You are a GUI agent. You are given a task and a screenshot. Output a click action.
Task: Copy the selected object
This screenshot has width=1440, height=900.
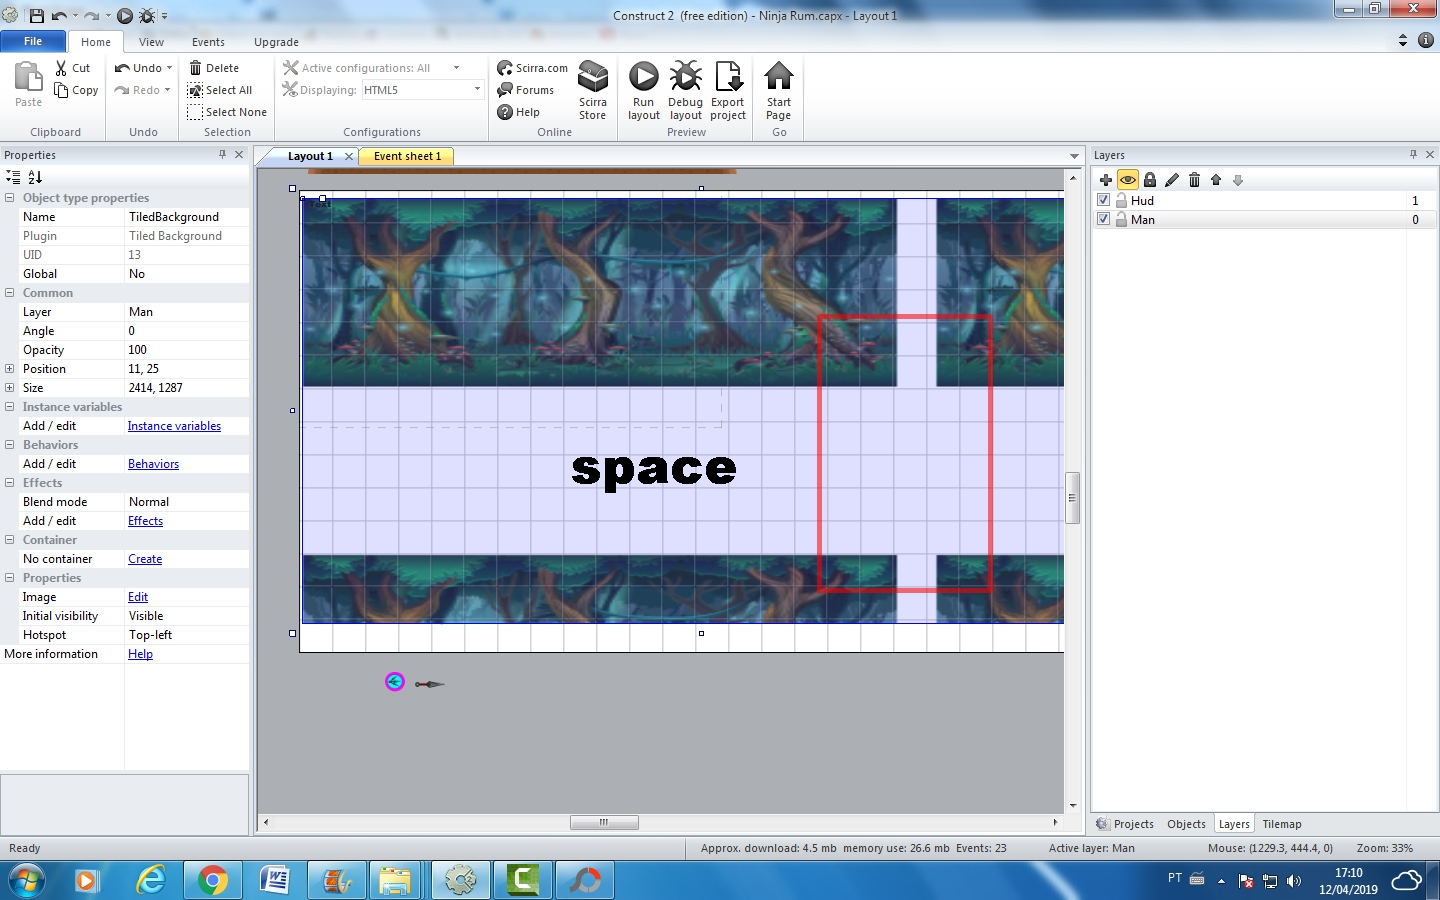point(77,90)
